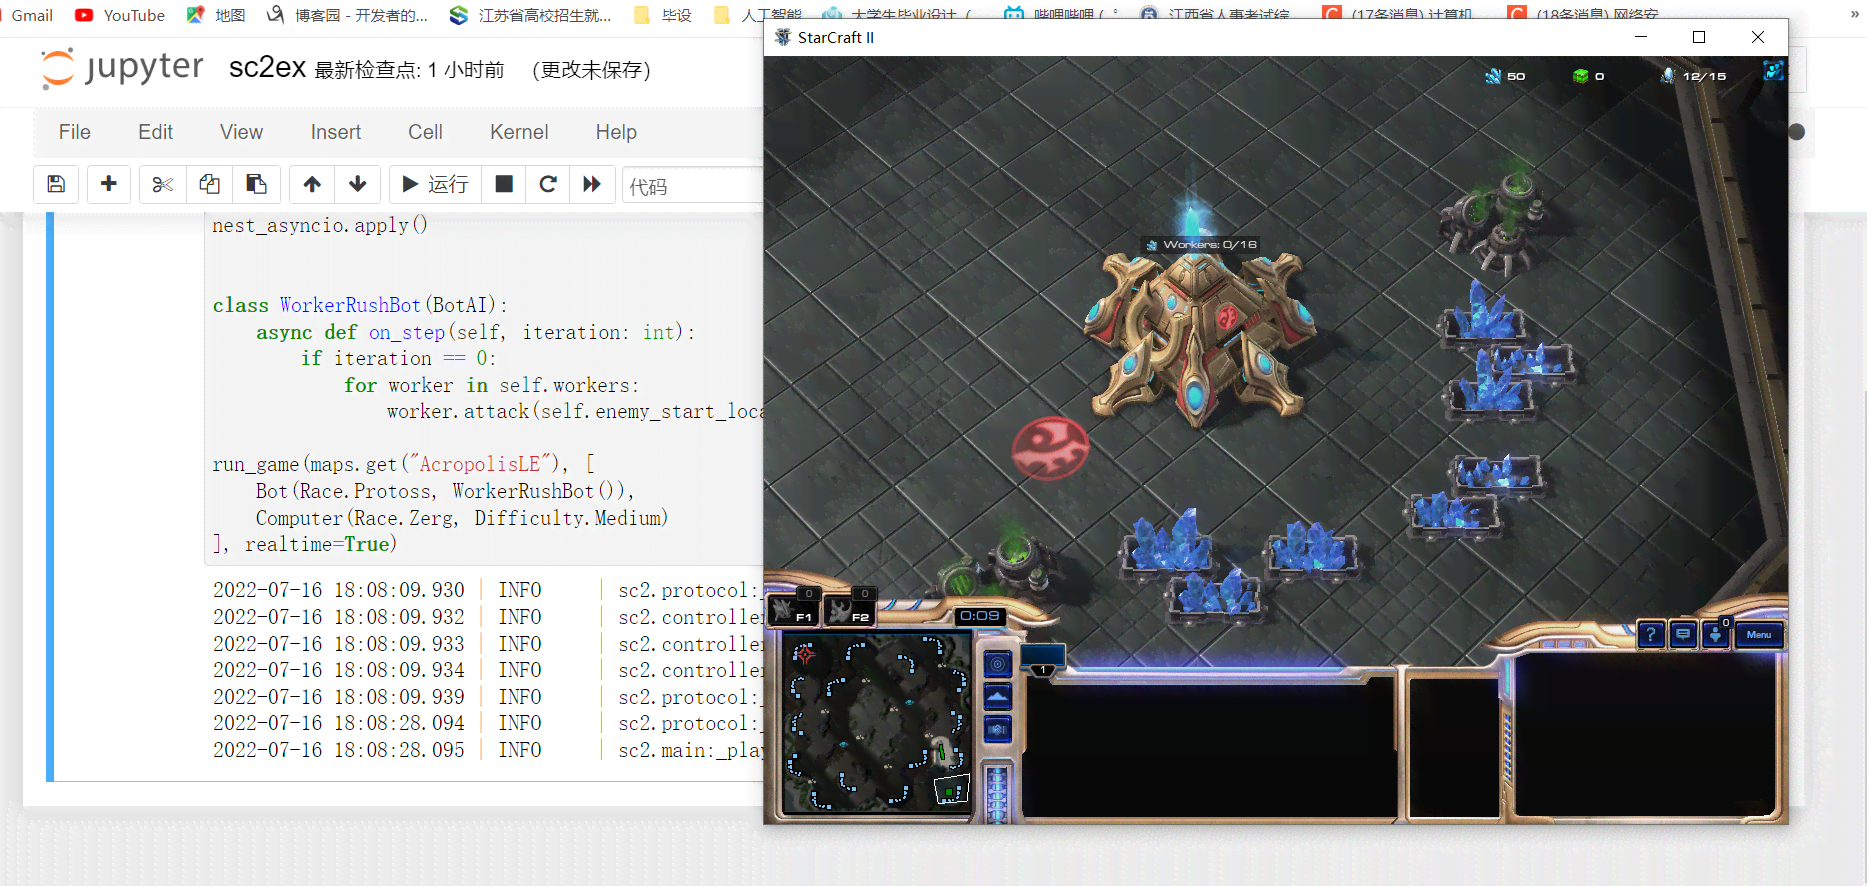Open the Gmail bookmark
The height and width of the screenshot is (886, 1867).
[x=32, y=15]
